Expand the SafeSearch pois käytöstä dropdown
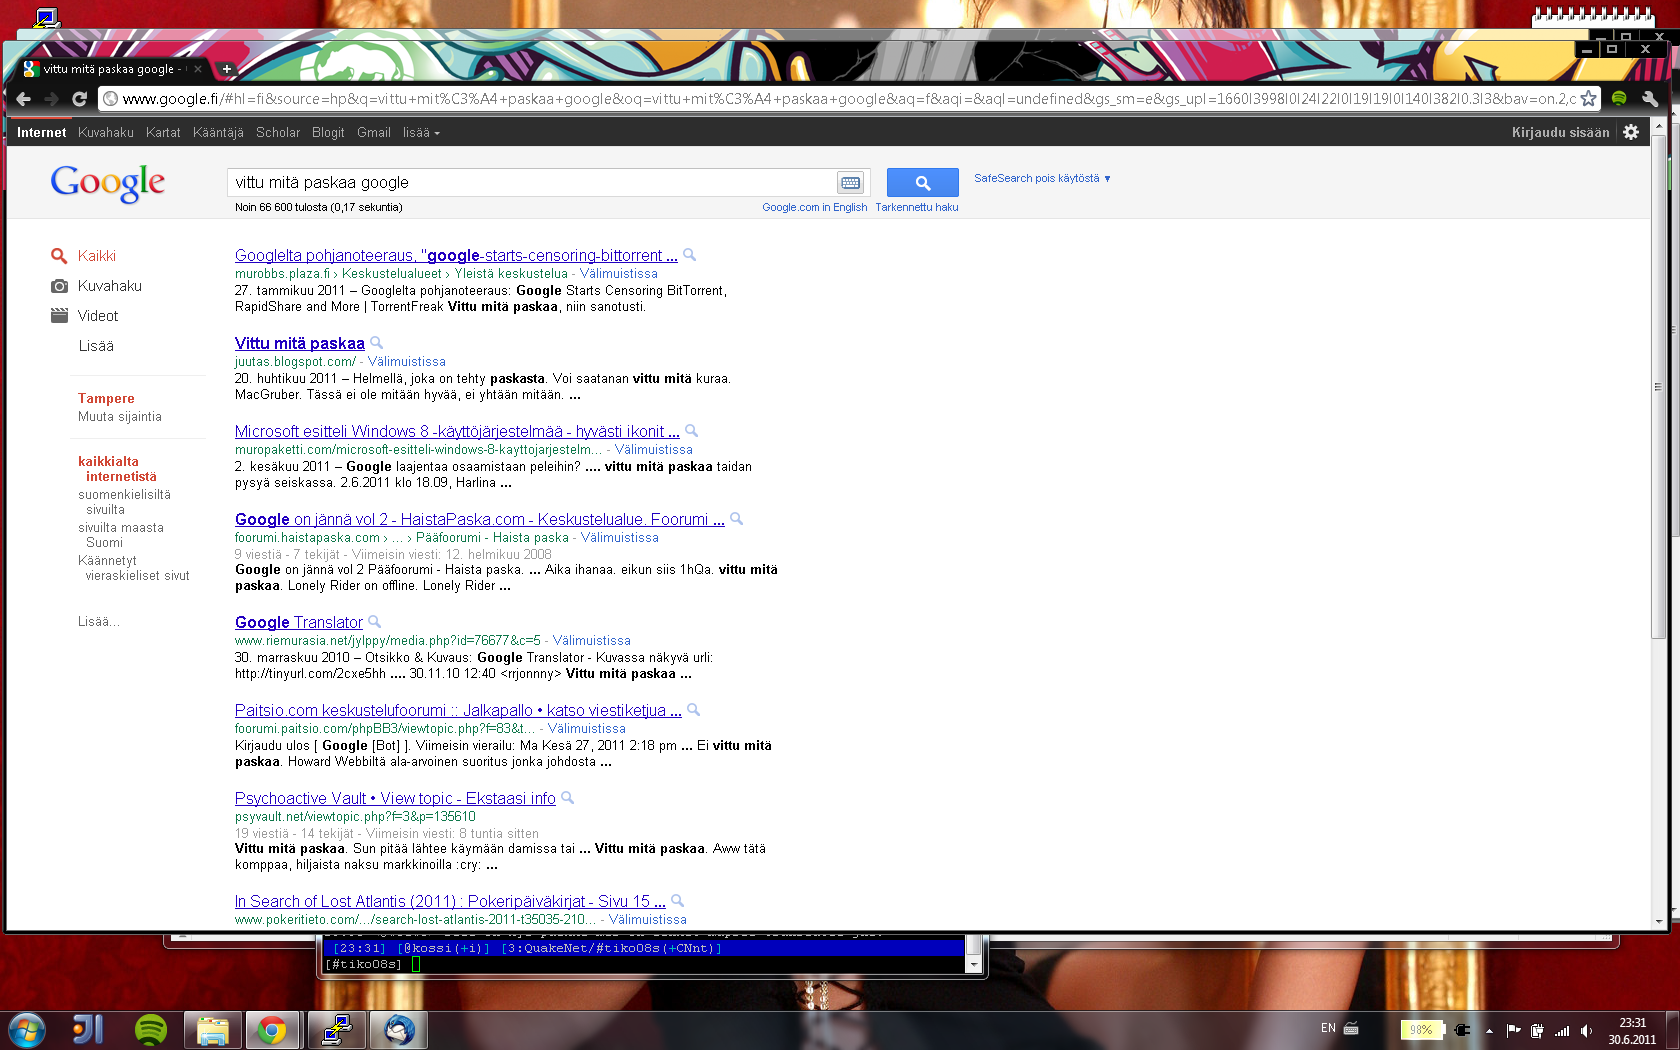 [1042, 178]
